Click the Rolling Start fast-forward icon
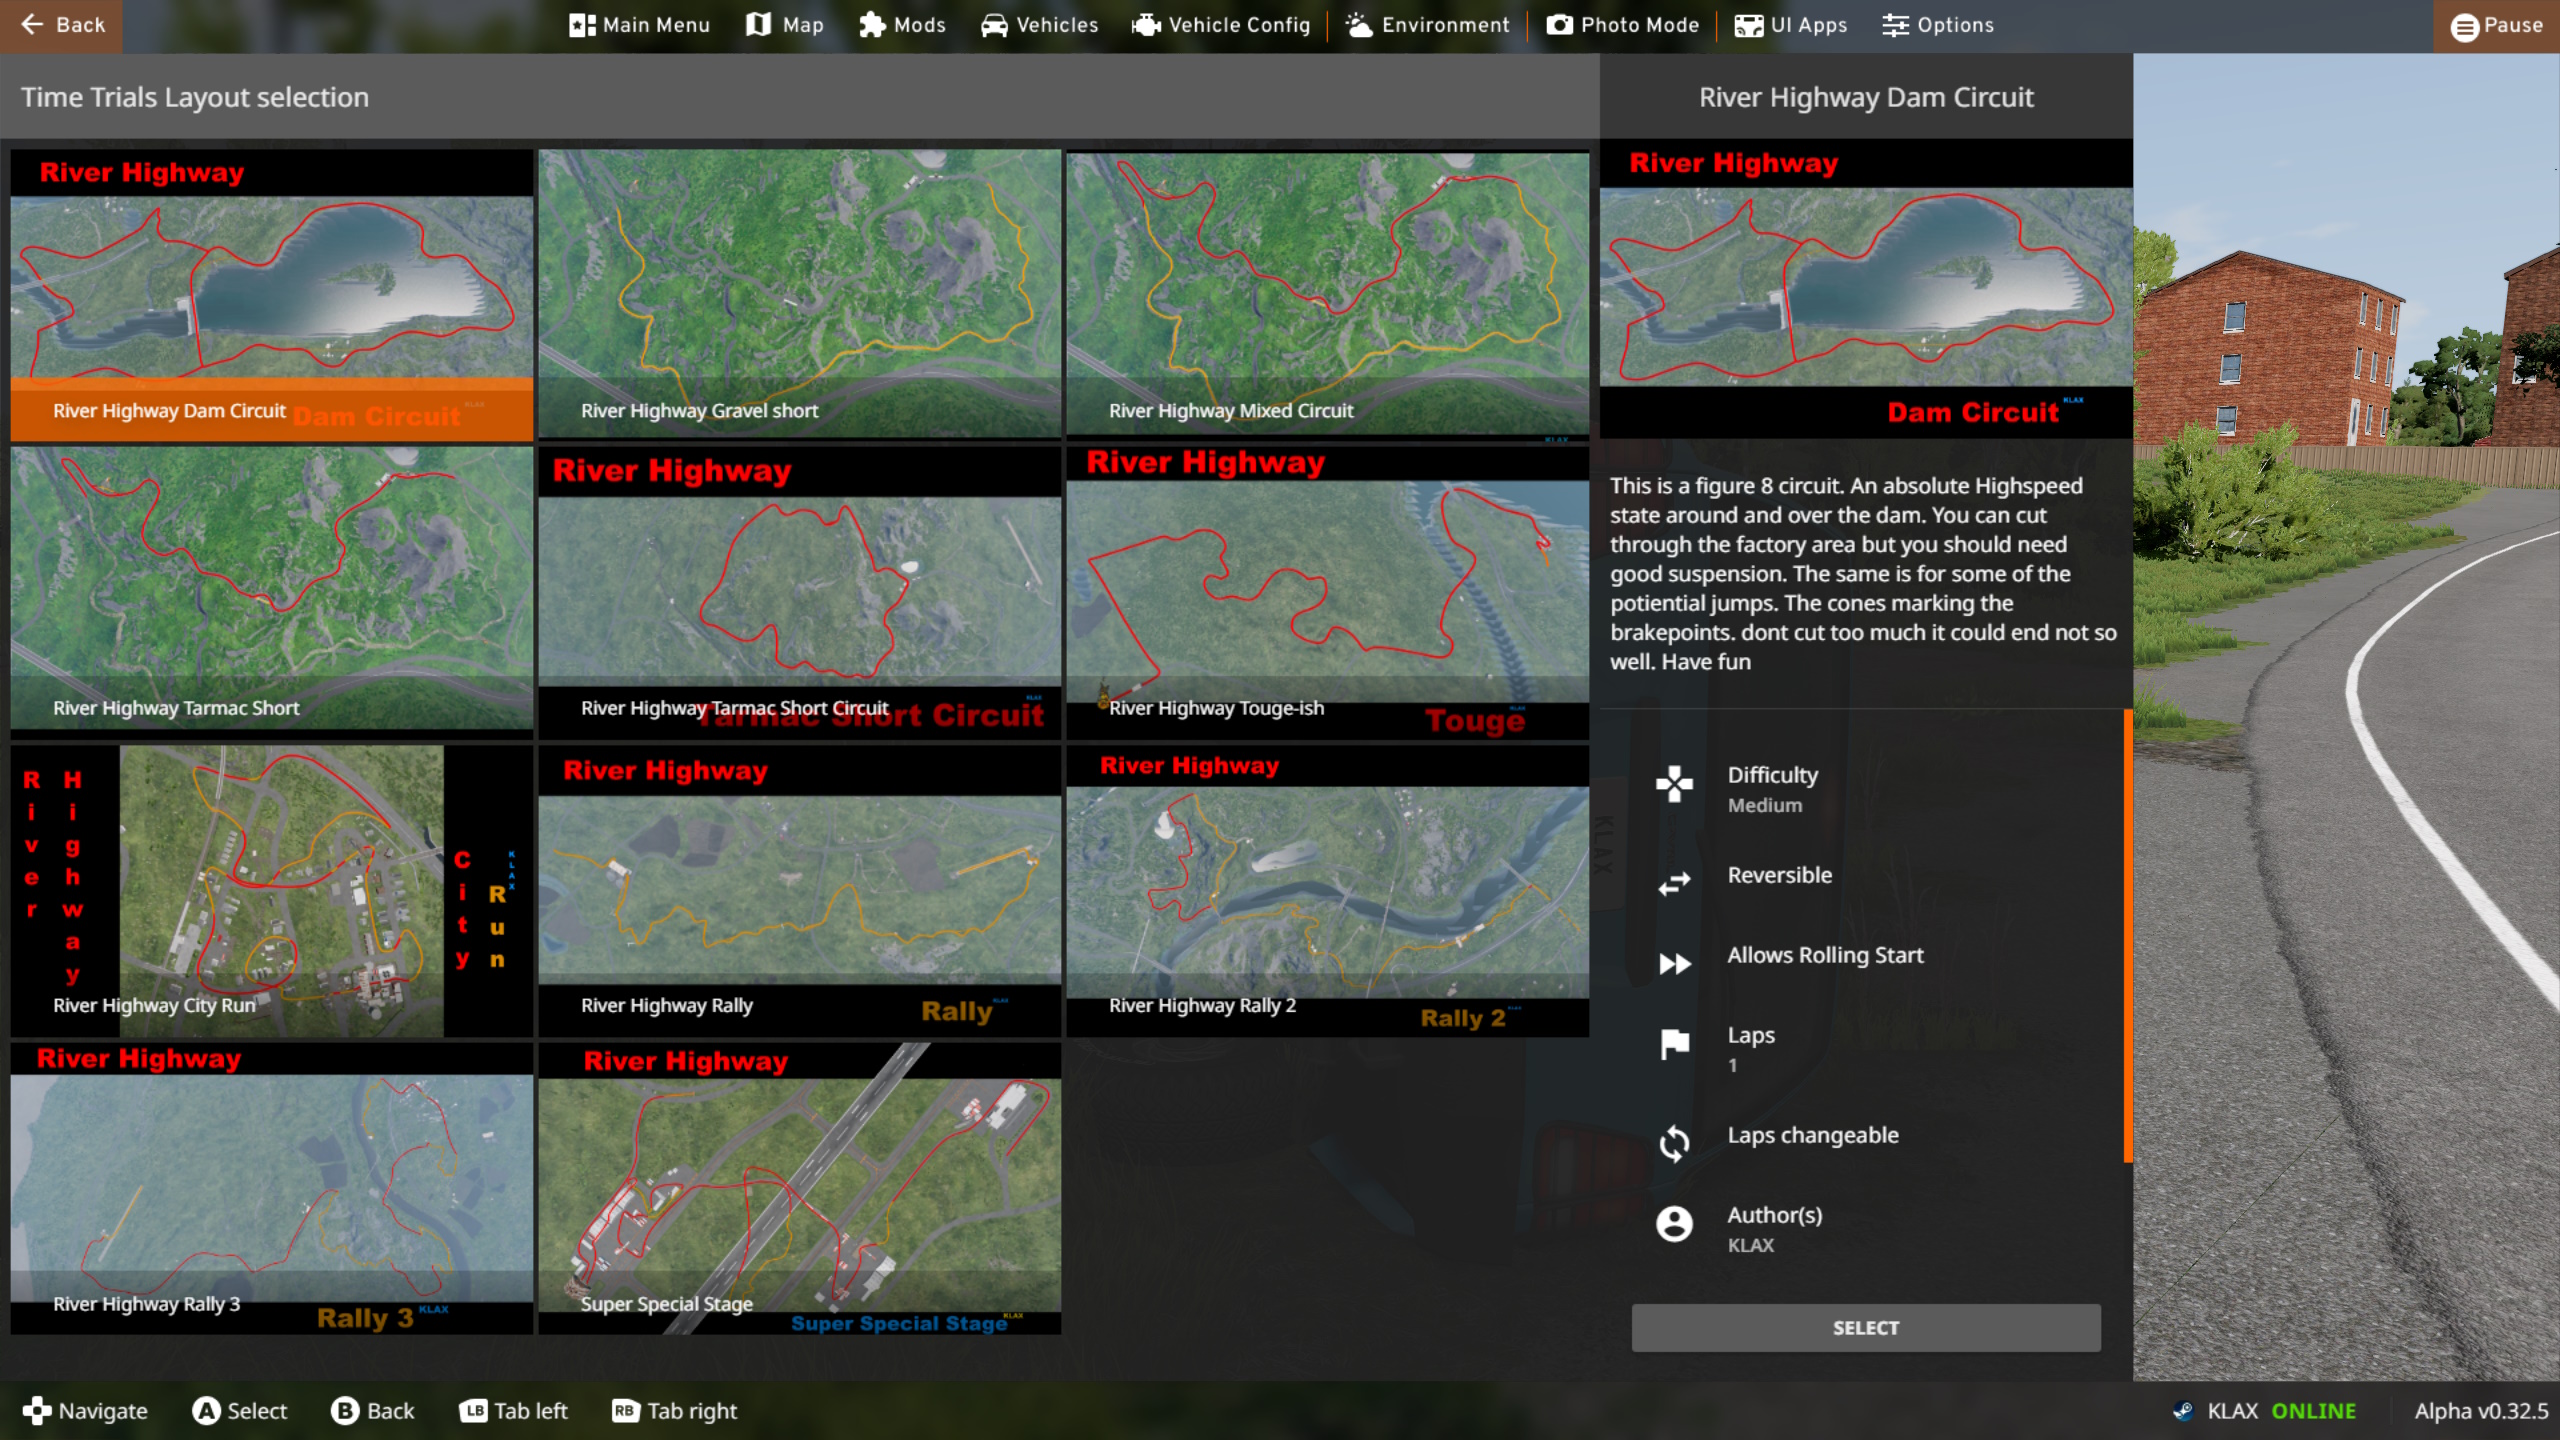The width and height of the screenshot is (2560, 1440). click(1675, 964)
